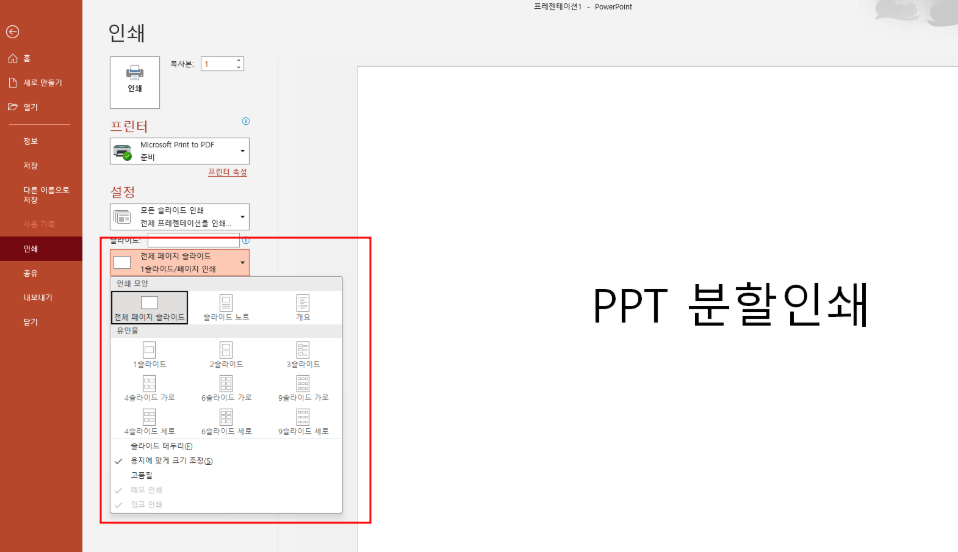This screenshot has width=958, height=552.
Task: Open the 프린터 속성 link
Action: (x=227, y=173)
